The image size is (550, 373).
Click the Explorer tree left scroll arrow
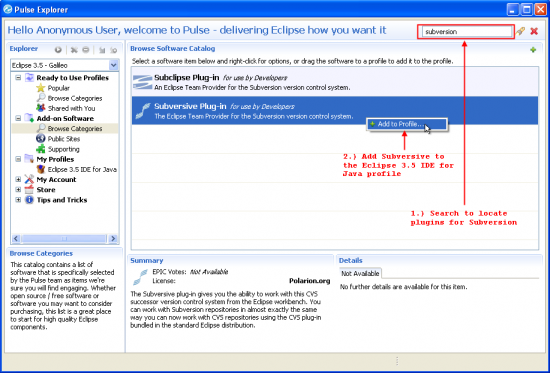pyautogui.click(x=16, y=239)
